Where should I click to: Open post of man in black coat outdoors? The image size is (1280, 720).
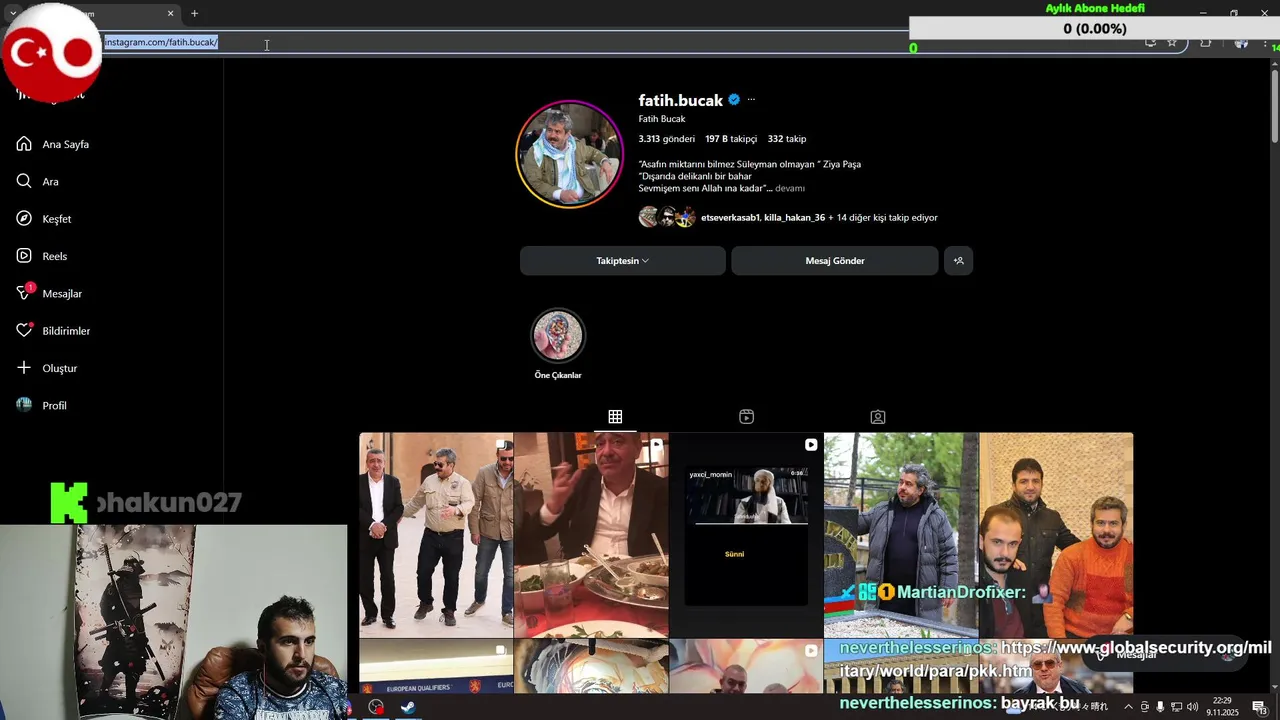click(x=901, y=535)
